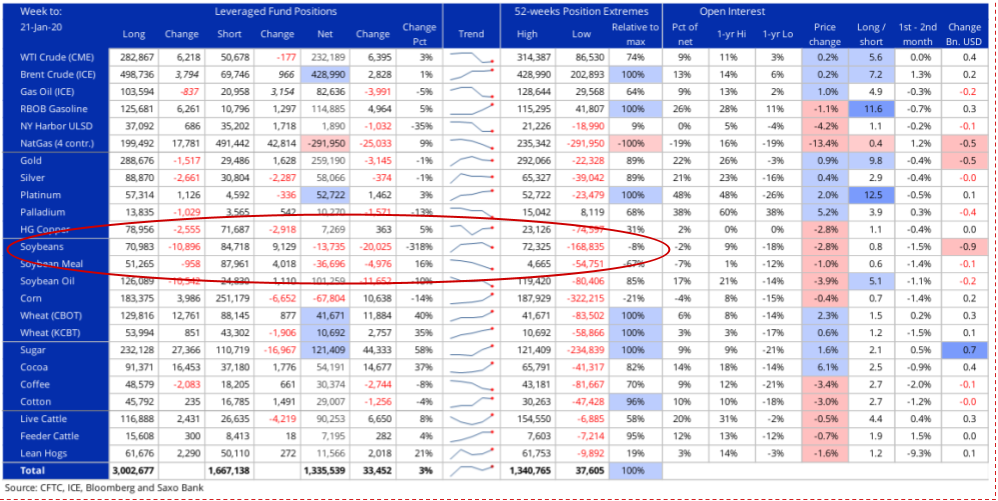This screenshot has height=501, width=998.
Task: Click the Total row label
Action: [x=34, y=469]
